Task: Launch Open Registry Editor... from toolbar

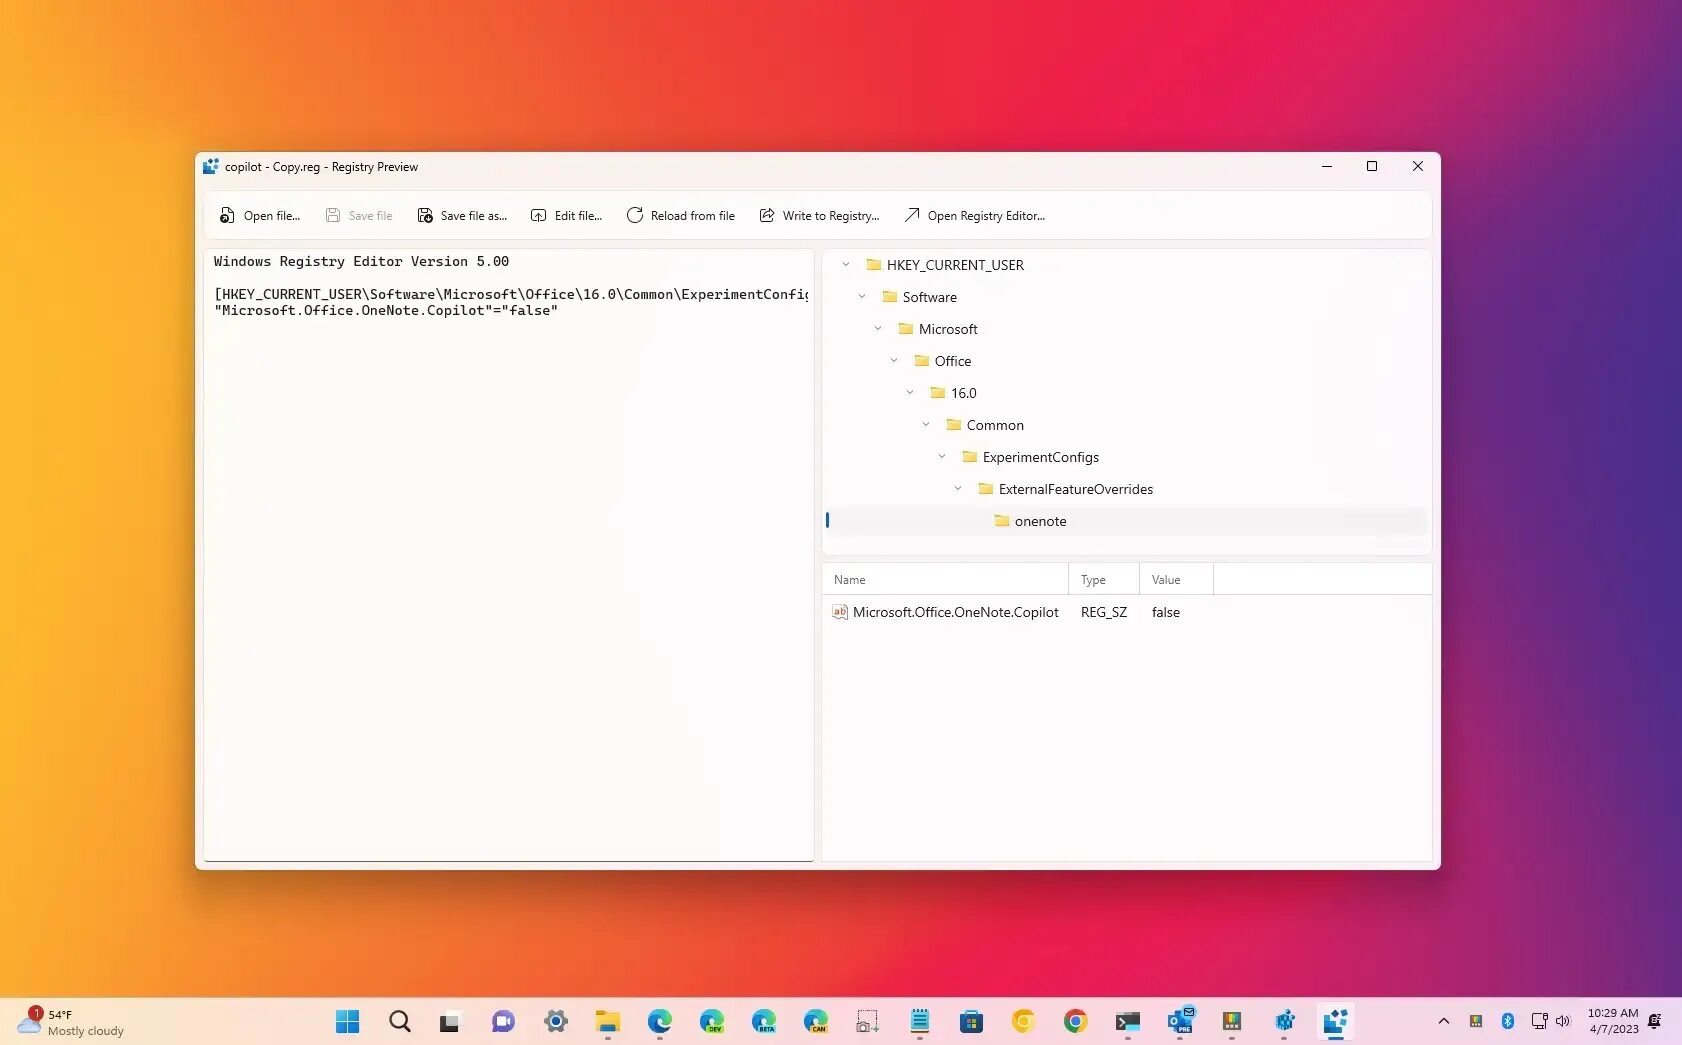Action: [x=975, y=216]
